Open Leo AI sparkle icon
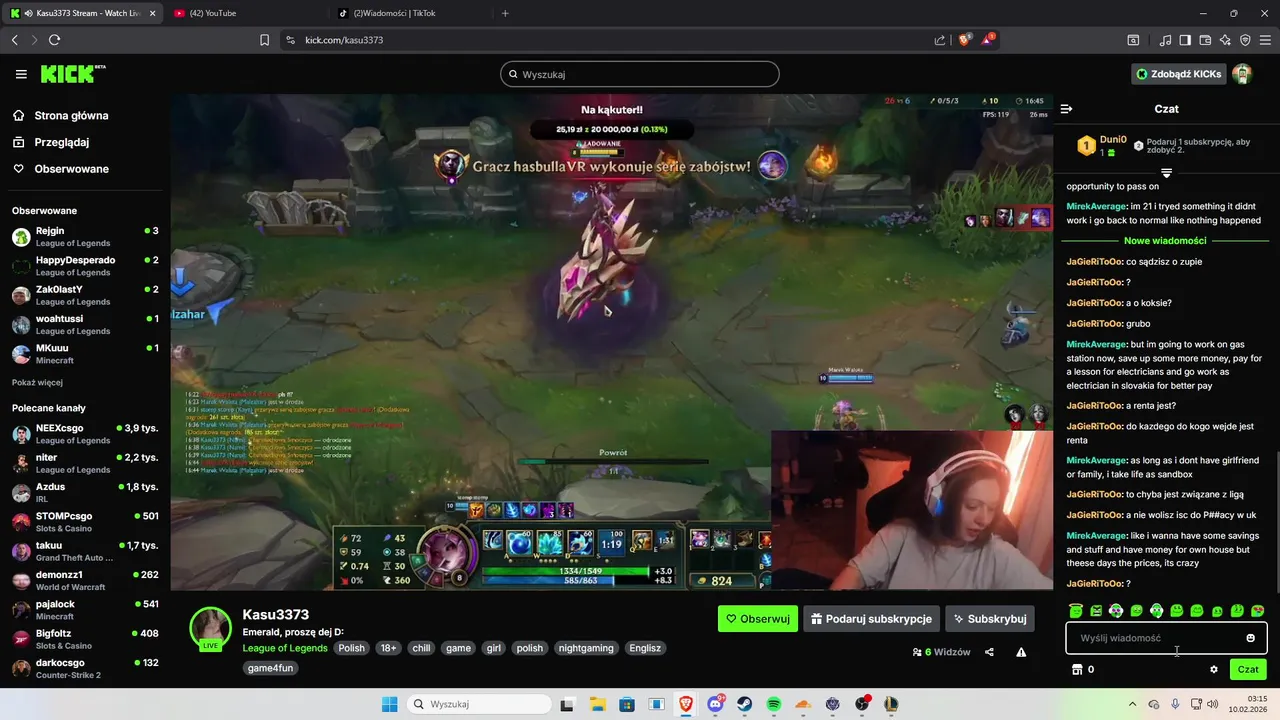Screen dimensions: 1280x720 point(1225,40)
